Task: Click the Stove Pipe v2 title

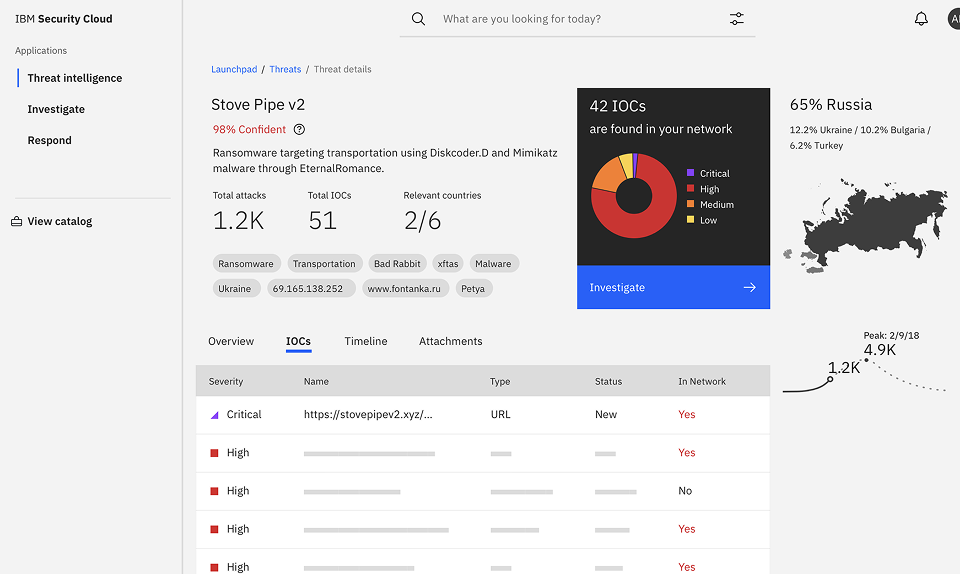Action: 258,105
